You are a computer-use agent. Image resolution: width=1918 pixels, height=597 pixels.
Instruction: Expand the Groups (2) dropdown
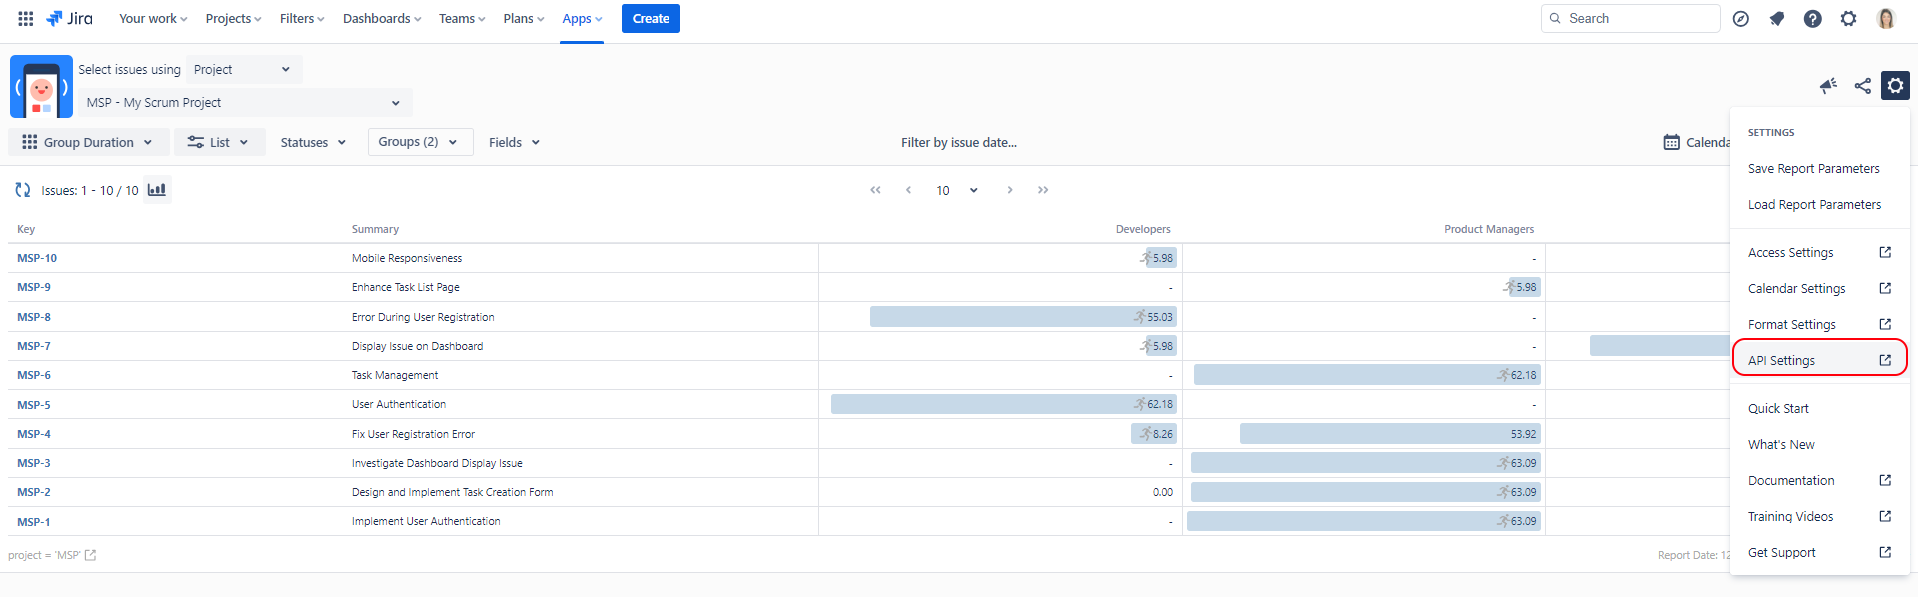418,142
